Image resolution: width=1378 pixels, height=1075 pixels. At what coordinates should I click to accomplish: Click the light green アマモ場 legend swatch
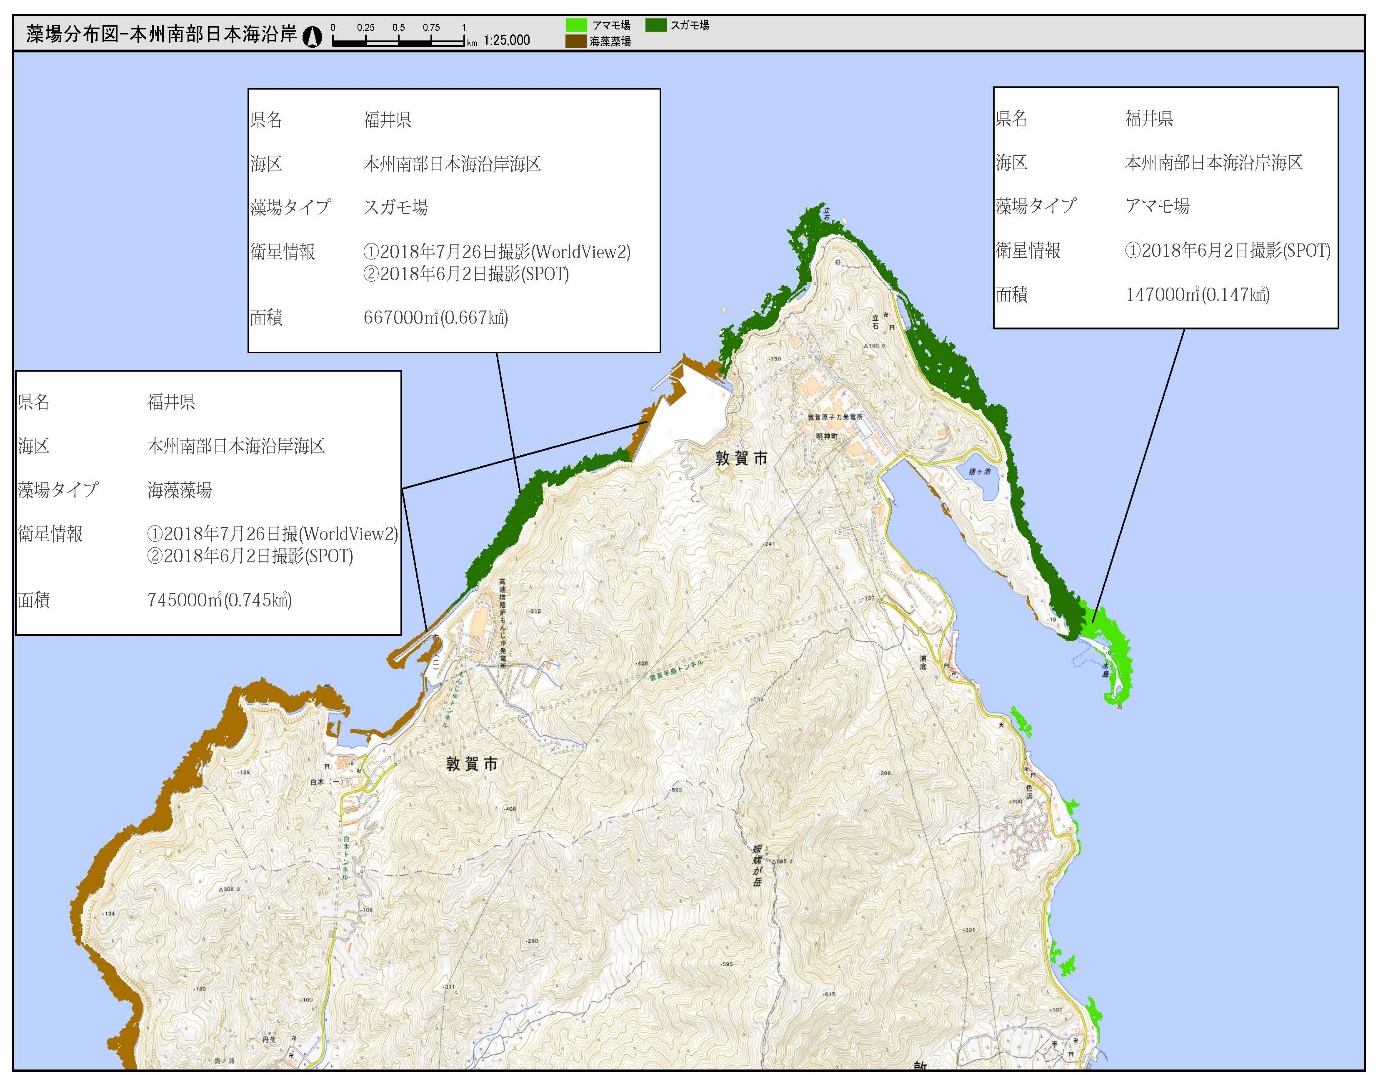click(575, 25)
